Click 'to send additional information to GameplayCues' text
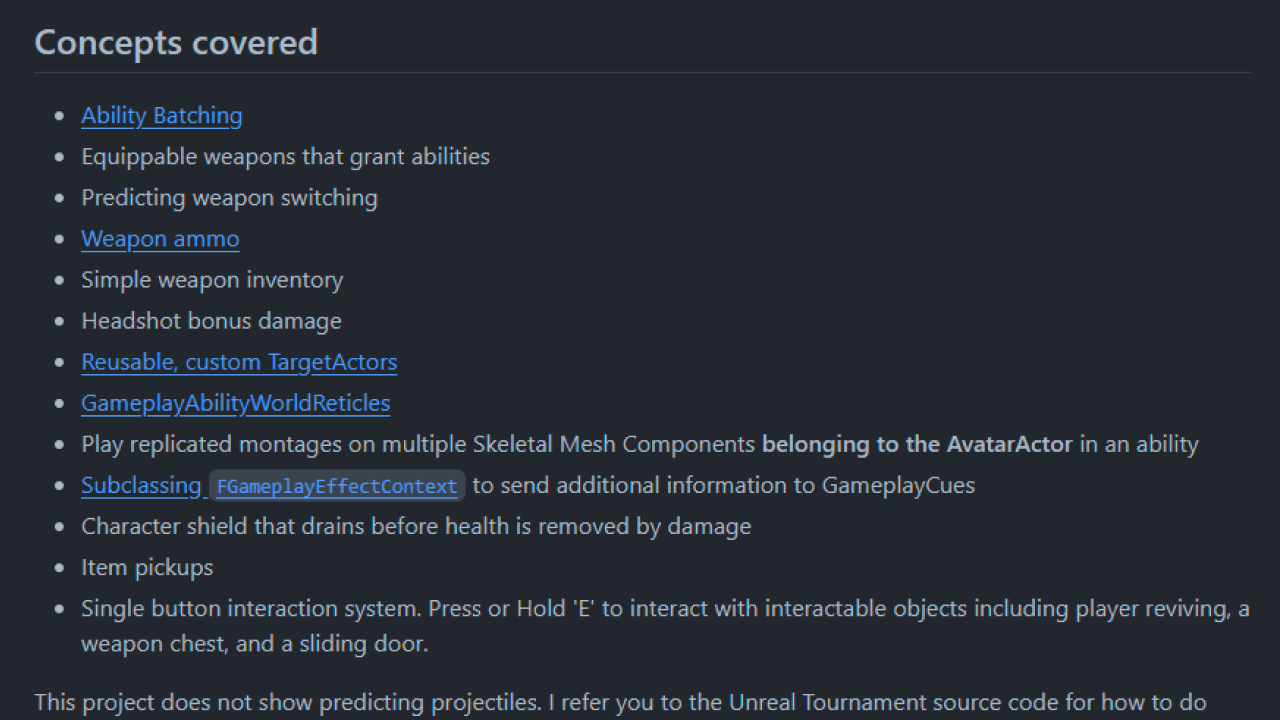 point(723,486)
